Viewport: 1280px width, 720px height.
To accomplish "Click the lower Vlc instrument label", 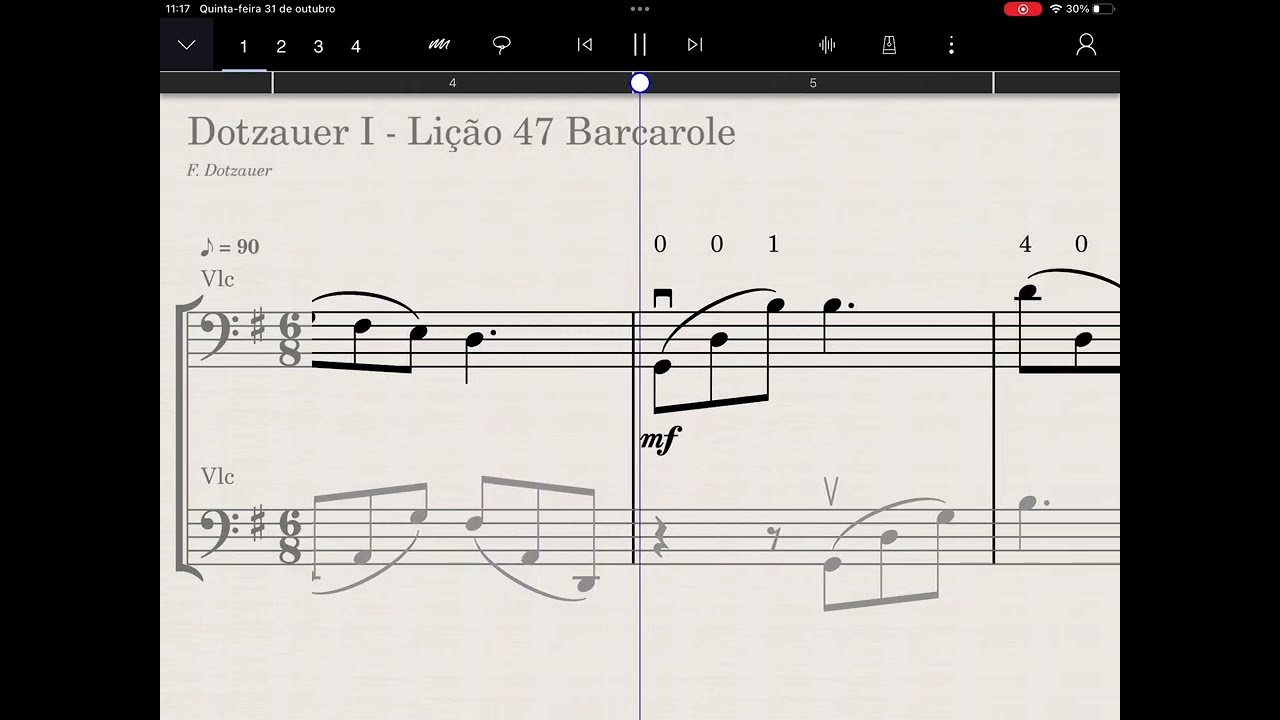I will [217, 477].
